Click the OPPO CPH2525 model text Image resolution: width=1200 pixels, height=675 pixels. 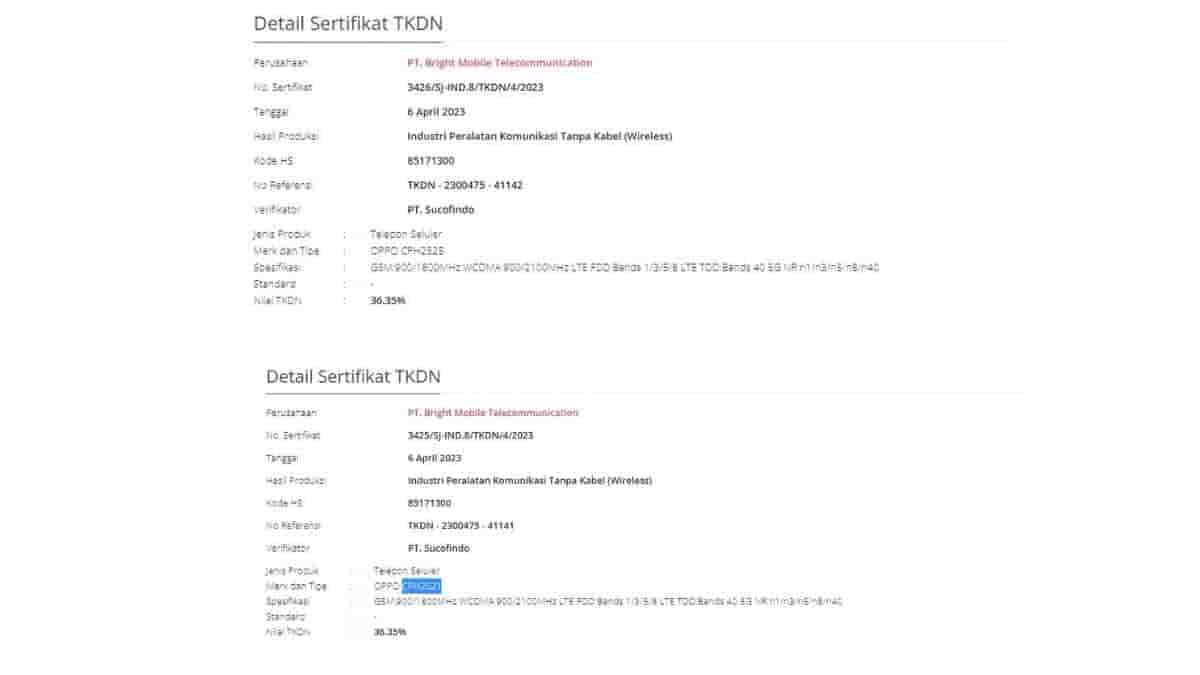click(400, 251)
